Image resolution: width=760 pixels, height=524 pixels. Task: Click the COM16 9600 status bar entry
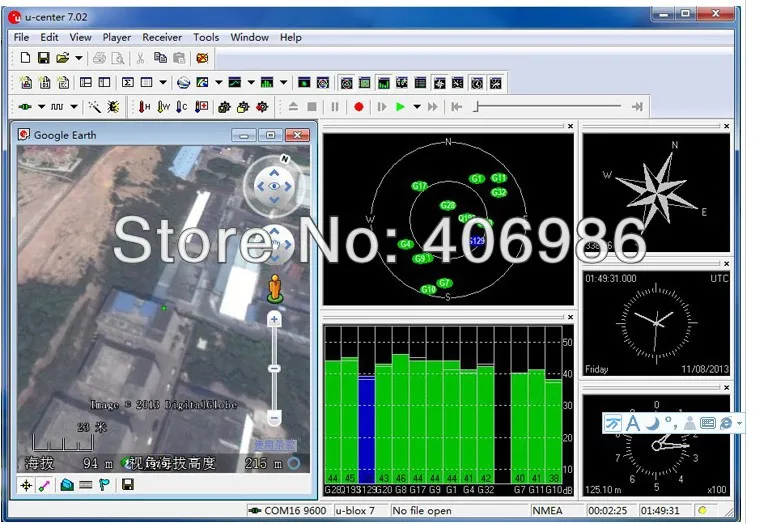289,510
